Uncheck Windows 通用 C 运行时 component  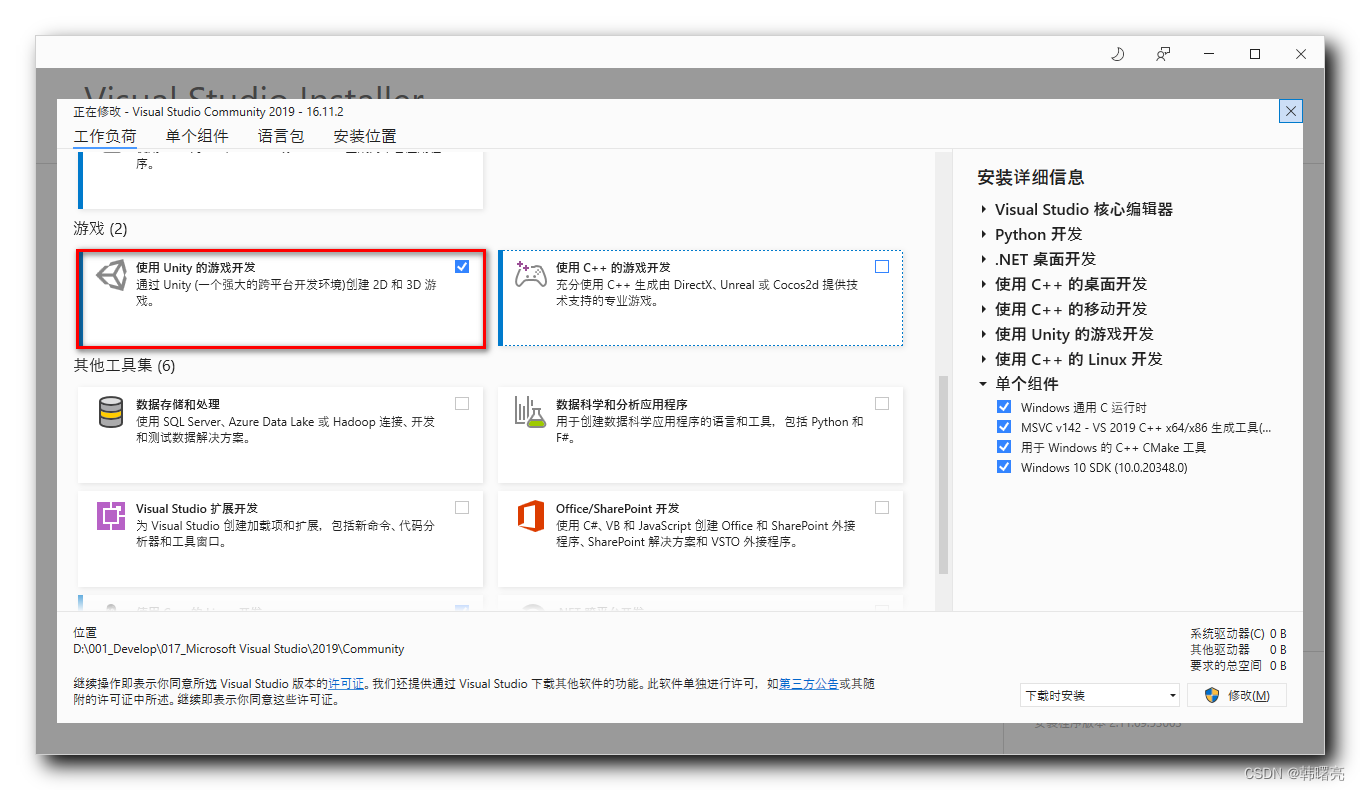coord(1004,407)
